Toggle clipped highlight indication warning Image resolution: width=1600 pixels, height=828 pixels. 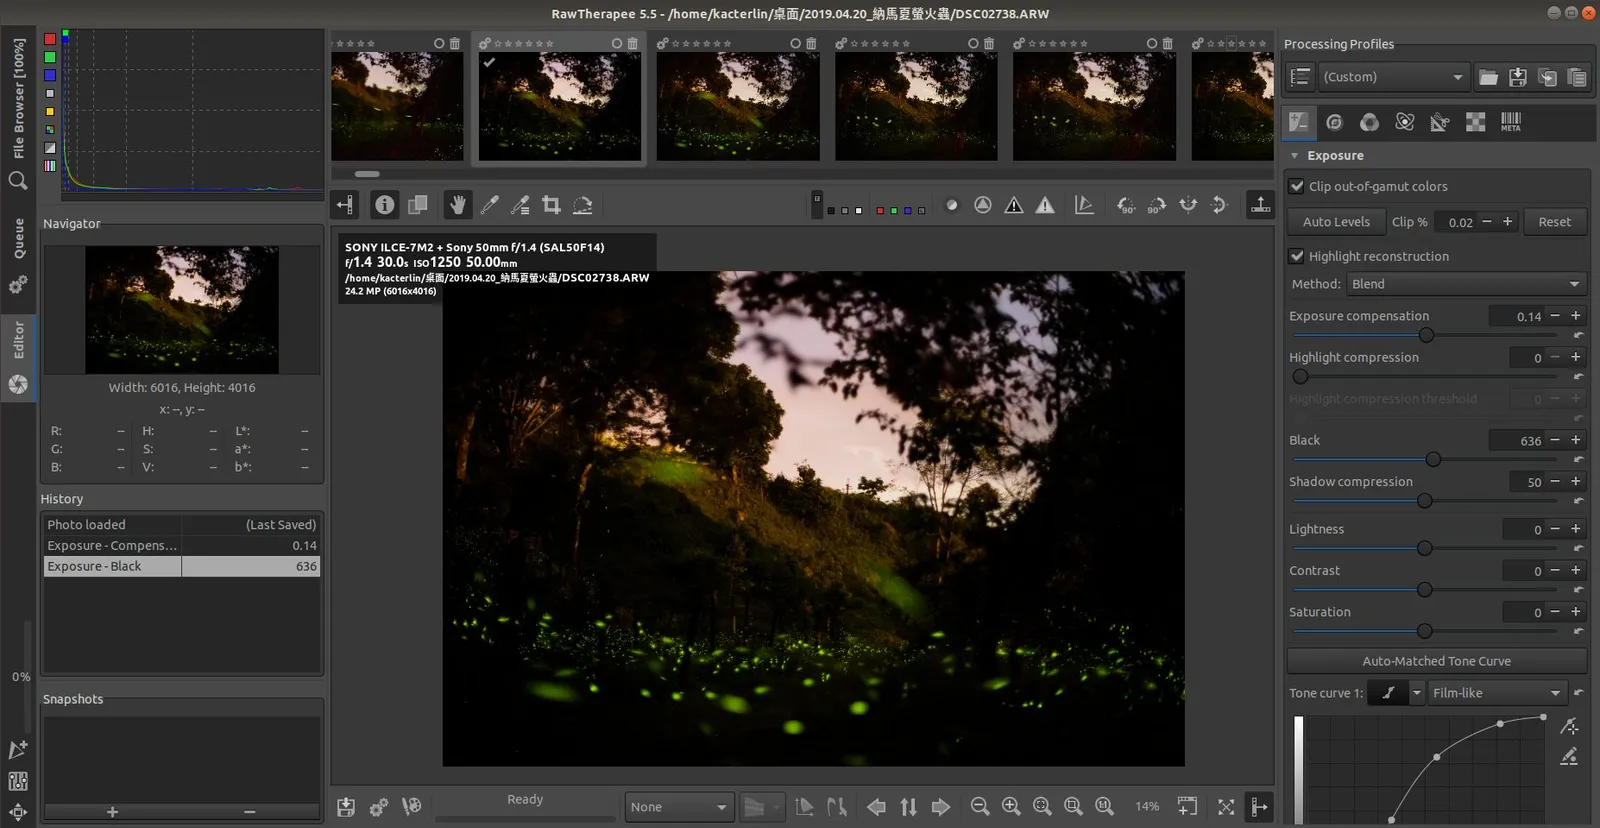[x=1045, y=205]
